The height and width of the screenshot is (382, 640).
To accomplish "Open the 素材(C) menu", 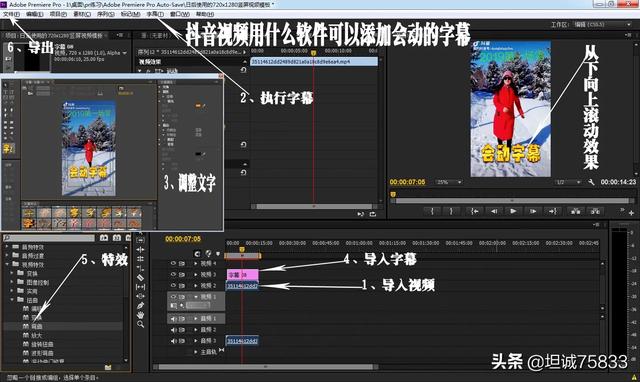I will click(x=82, y=14).
